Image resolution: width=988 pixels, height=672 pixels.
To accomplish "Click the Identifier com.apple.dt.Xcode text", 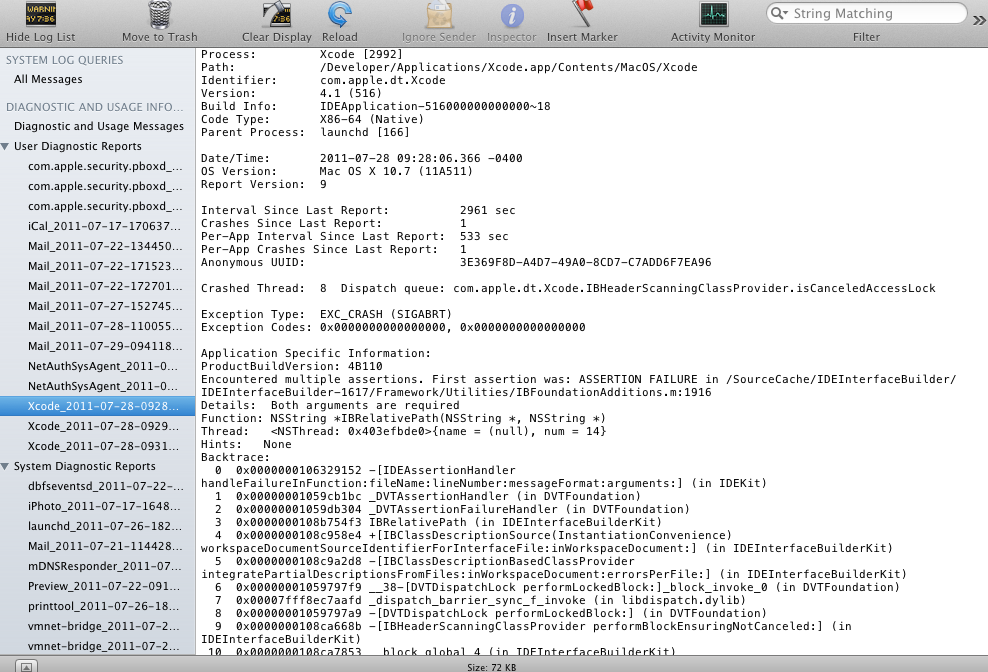I will (x=382, y=80).
